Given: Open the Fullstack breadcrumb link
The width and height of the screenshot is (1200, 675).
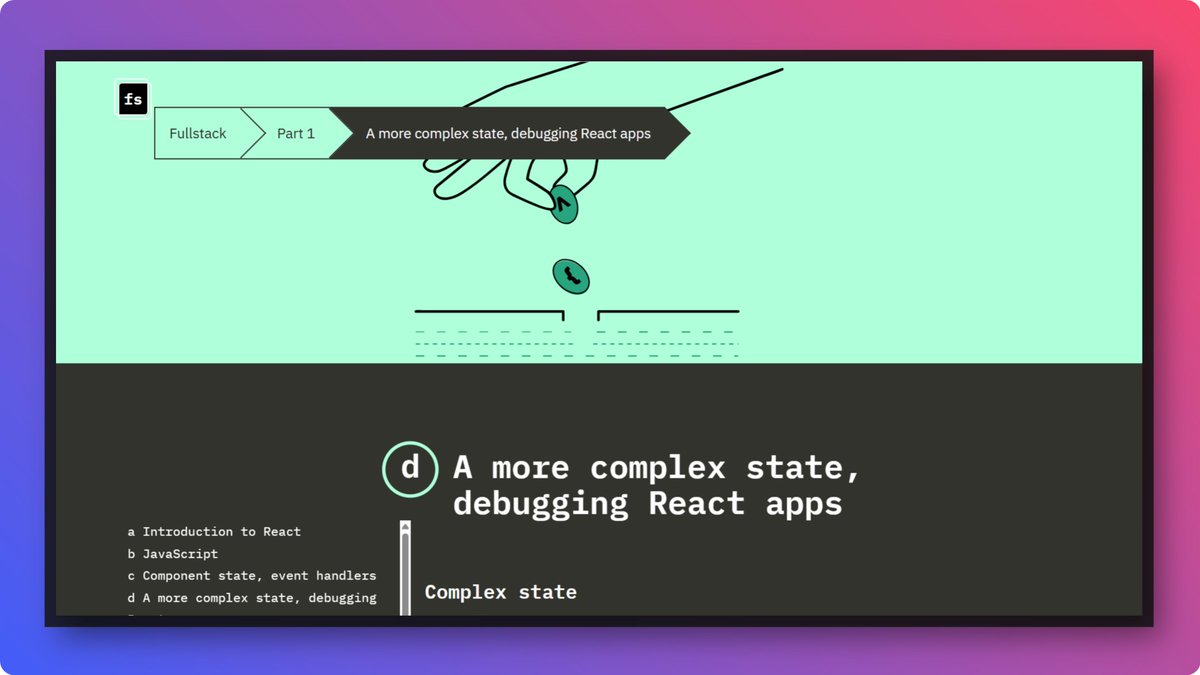Looking at the screenshot, I should pos(198,133).
